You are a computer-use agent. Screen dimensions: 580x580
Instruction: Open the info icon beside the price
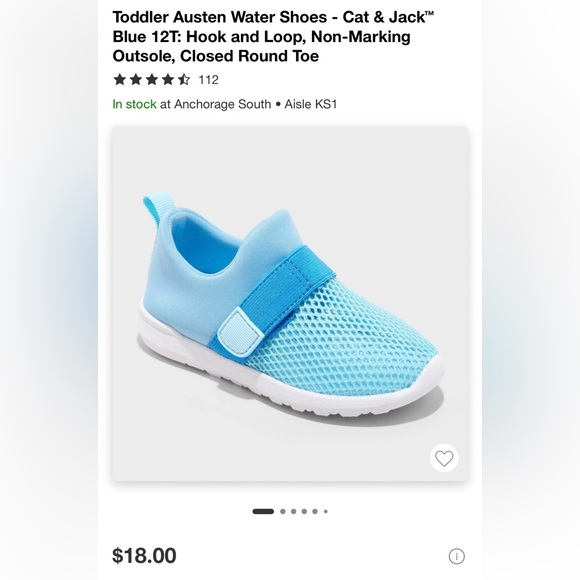pyautogui.click(x=456, y=556)
